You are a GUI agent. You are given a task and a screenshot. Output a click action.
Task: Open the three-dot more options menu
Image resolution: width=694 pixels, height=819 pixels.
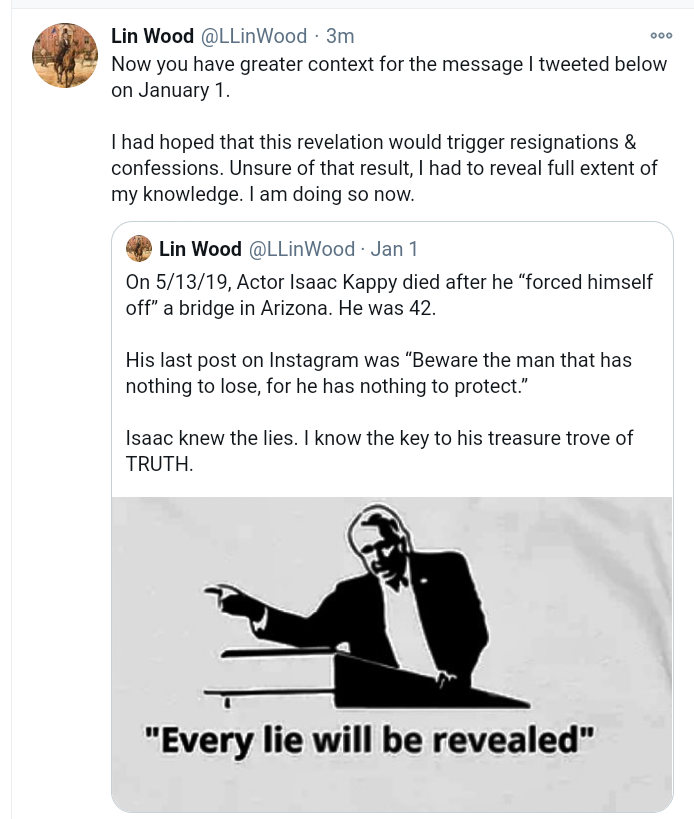(661, 35)
